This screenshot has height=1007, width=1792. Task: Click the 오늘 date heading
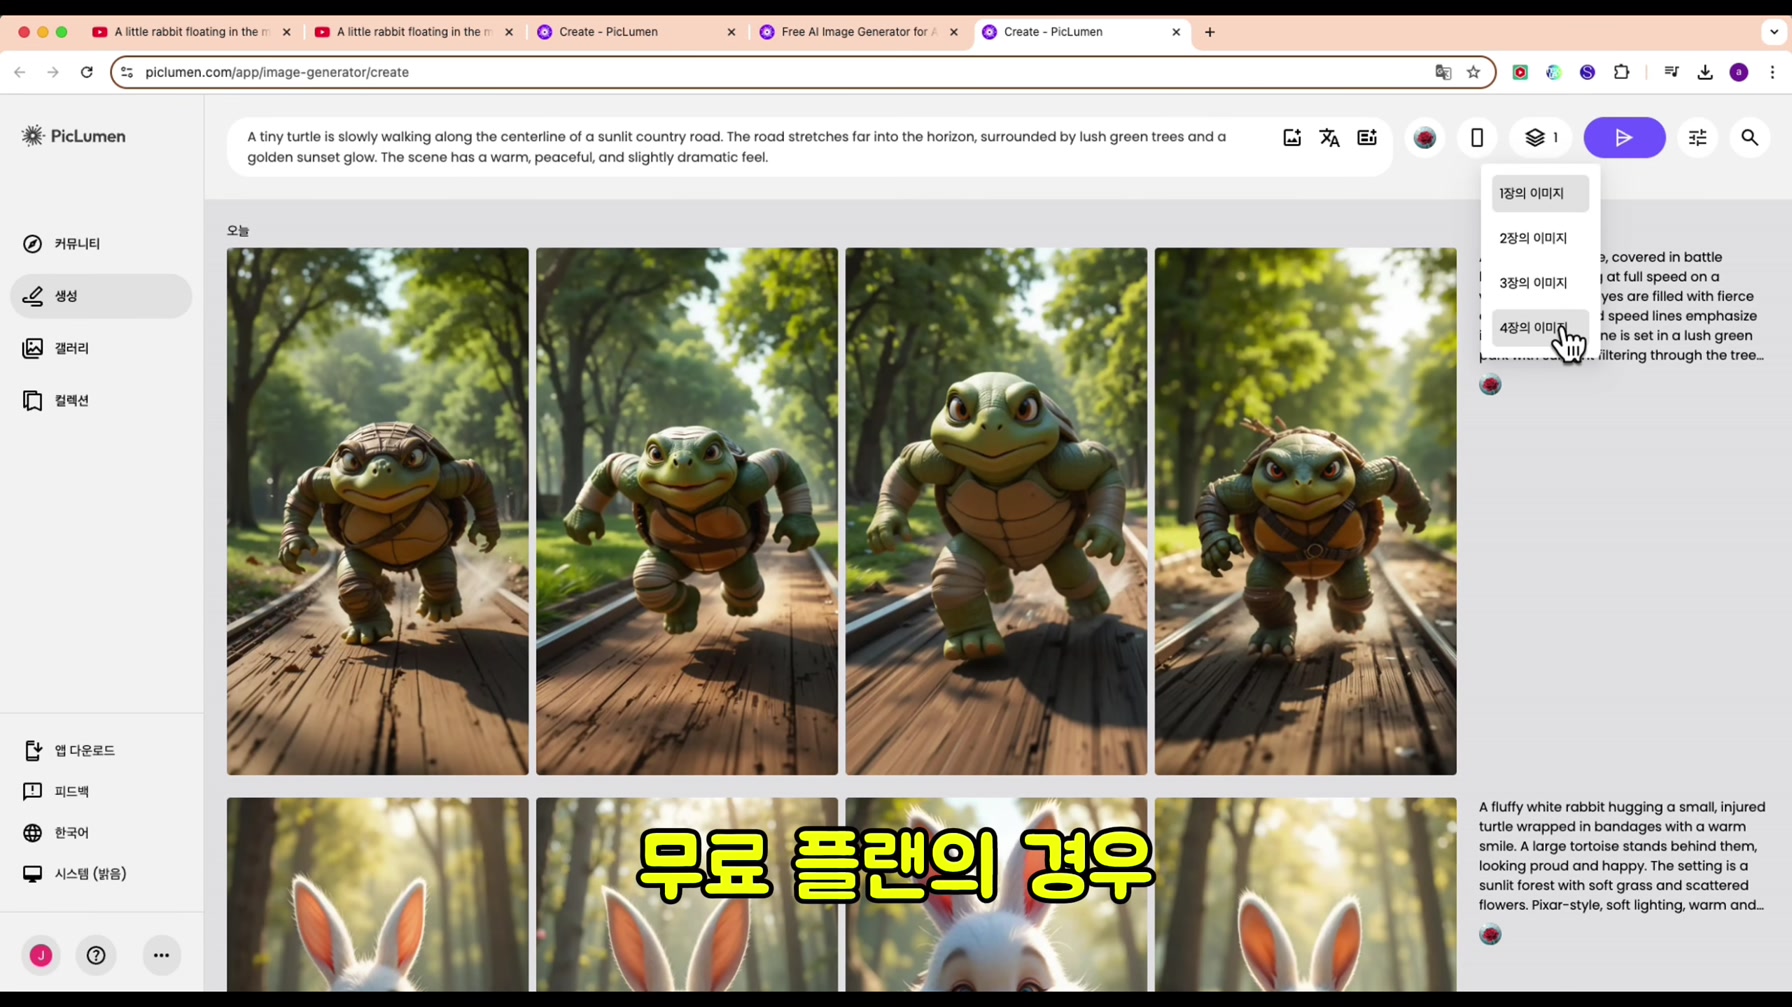[238, 231]
